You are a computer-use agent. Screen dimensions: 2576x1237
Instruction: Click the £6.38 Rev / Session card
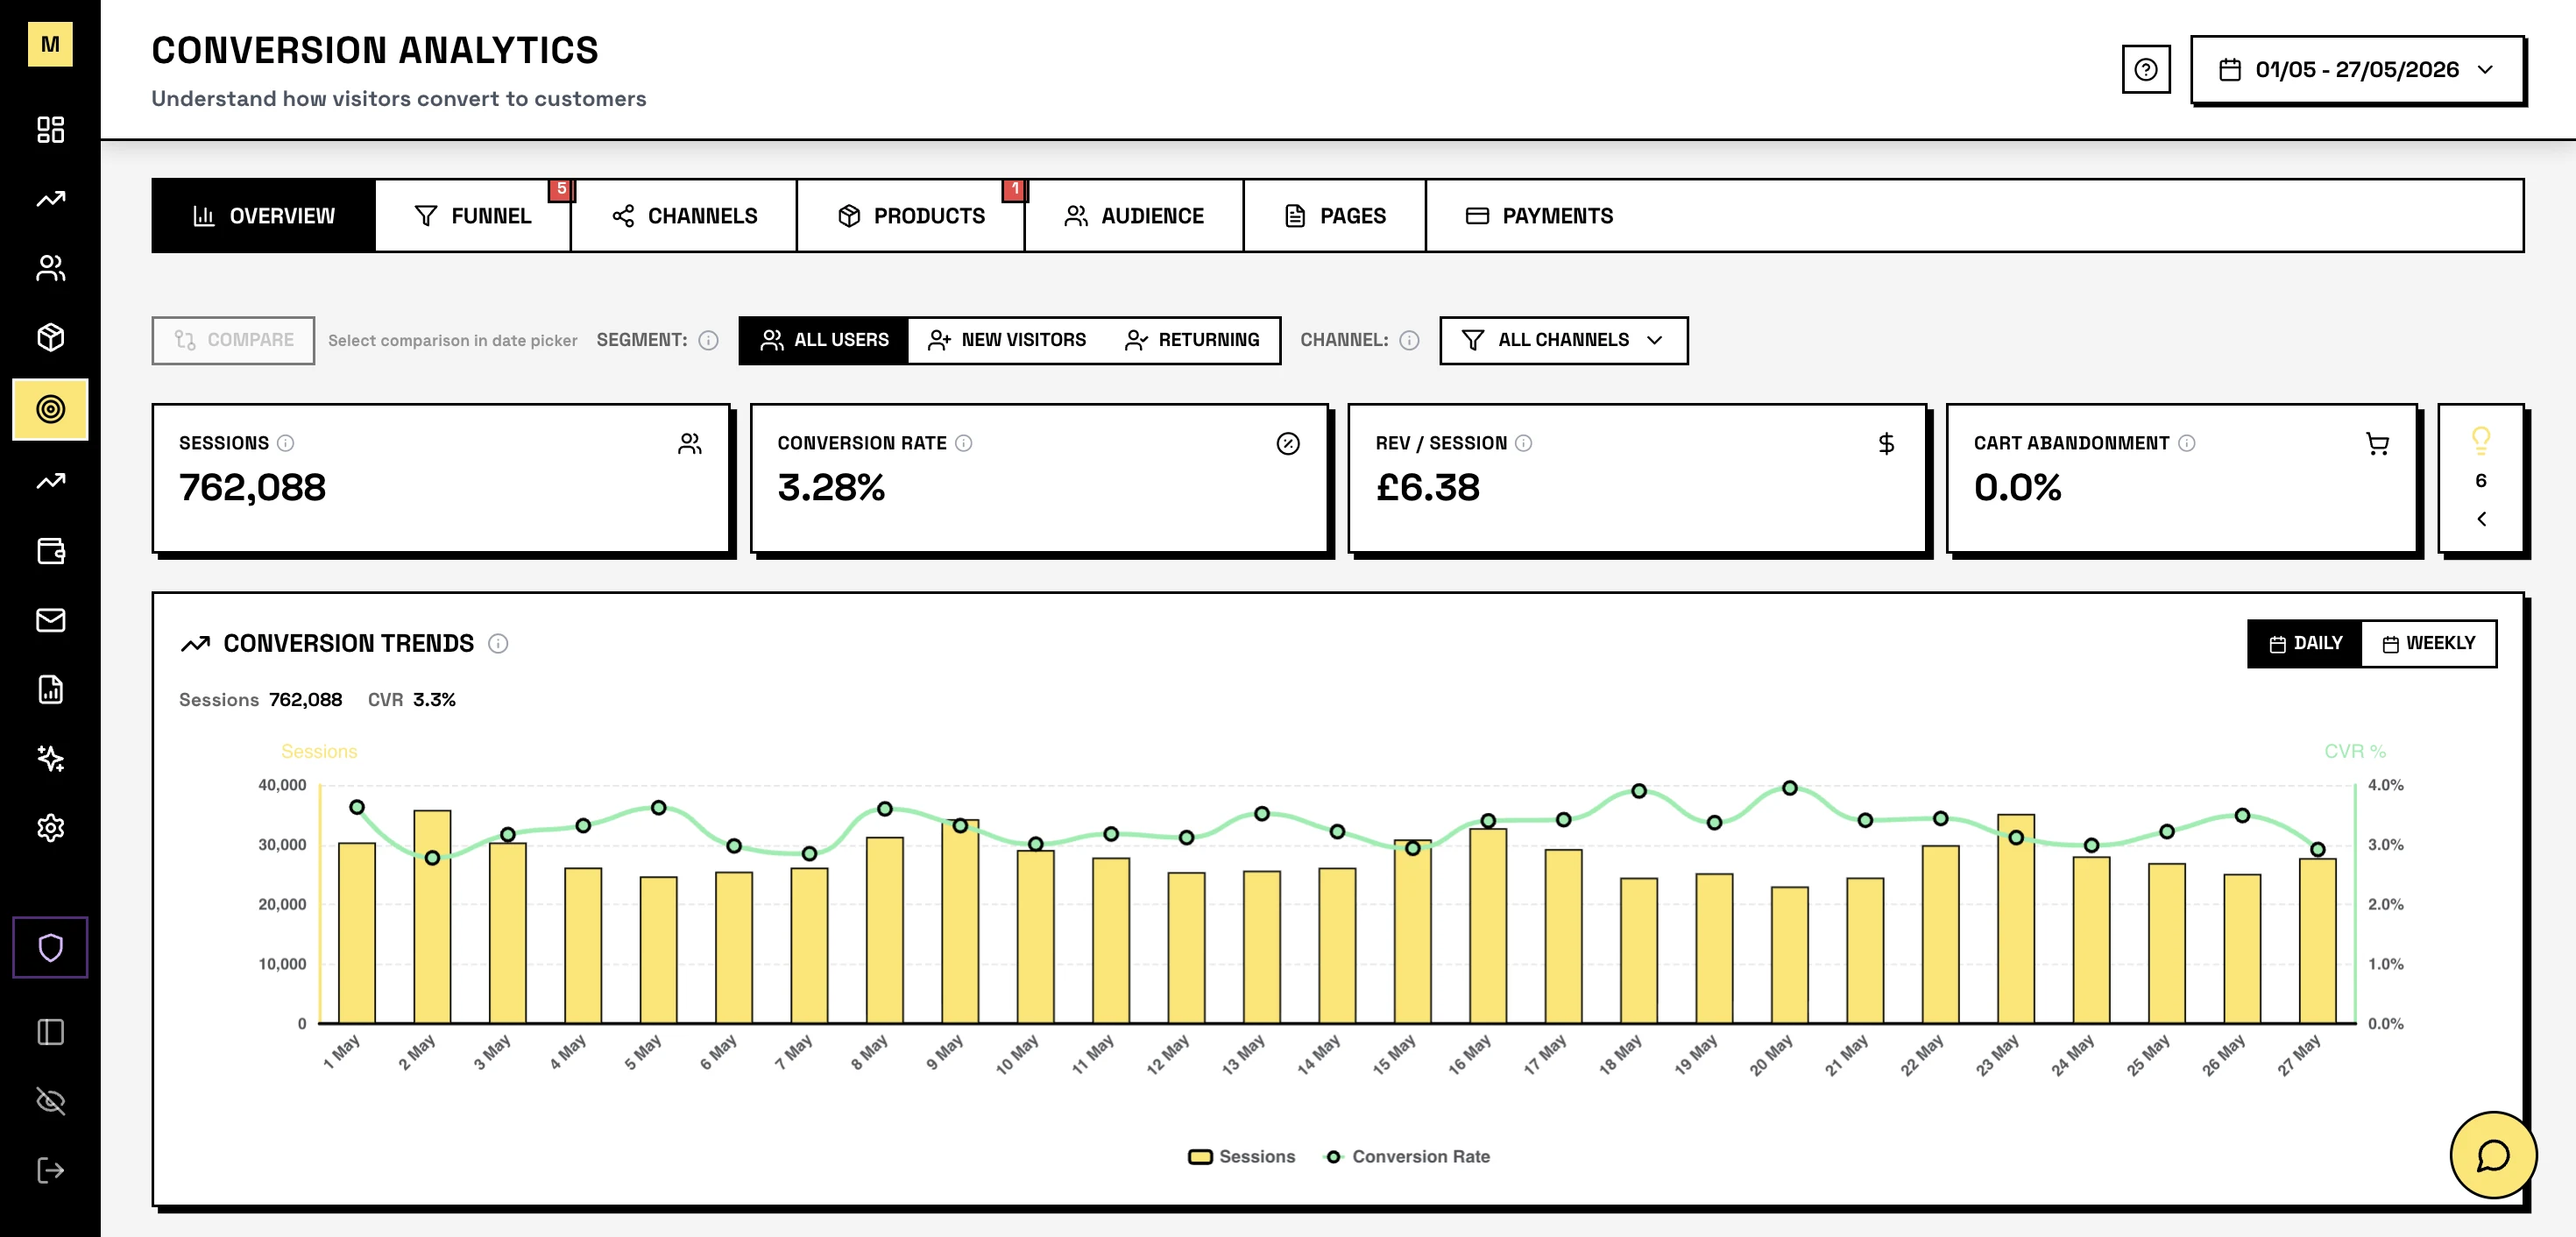point(1637,478)
